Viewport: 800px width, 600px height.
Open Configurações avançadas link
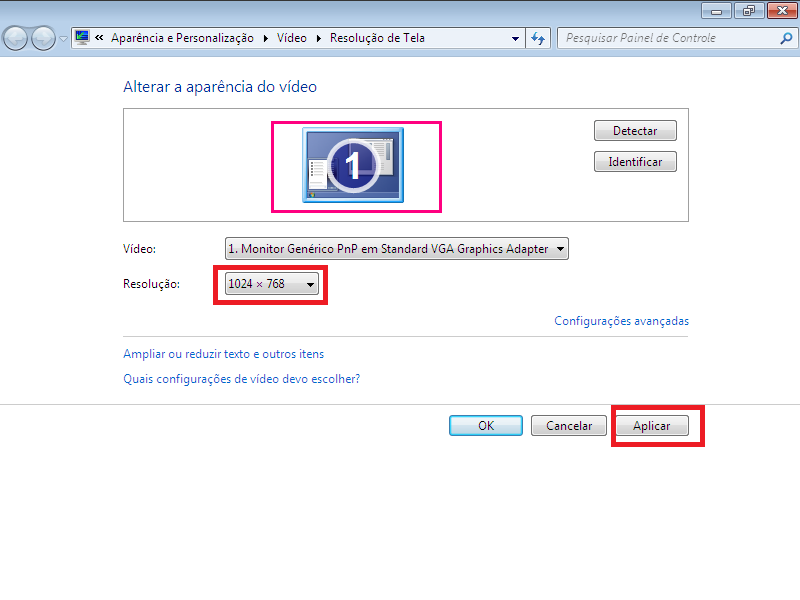tap(621, 321)
